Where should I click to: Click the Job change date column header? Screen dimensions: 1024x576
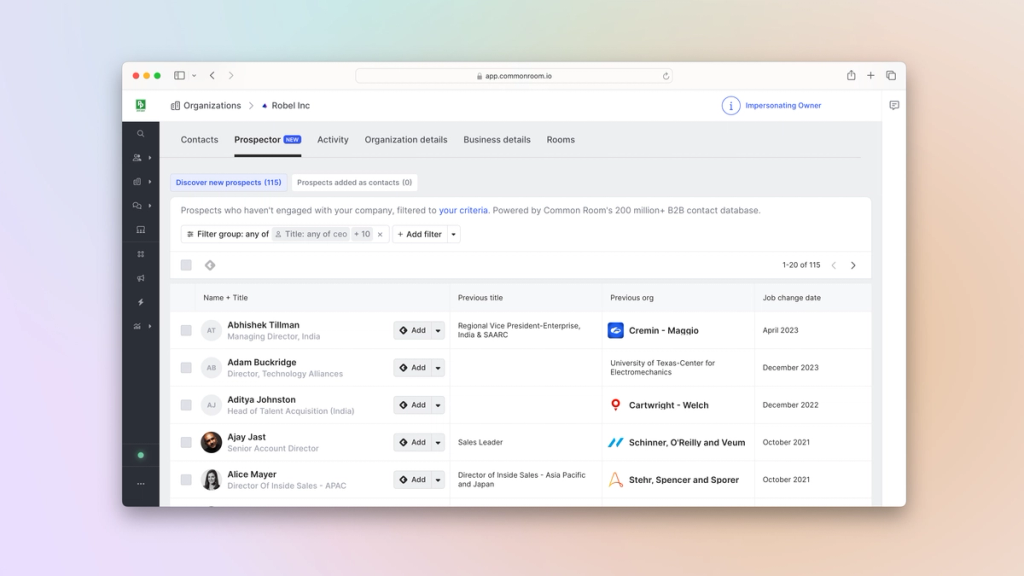pyautogui.click(x=792, y=298)
